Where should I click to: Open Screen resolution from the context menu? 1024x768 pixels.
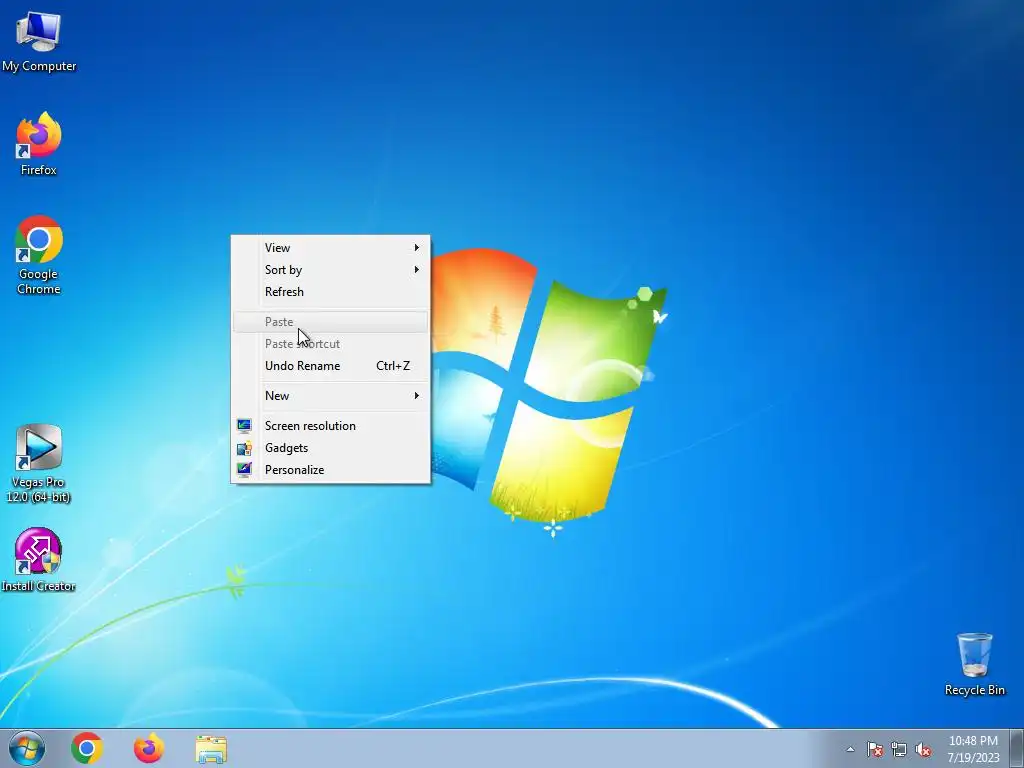tap(330, 426)
